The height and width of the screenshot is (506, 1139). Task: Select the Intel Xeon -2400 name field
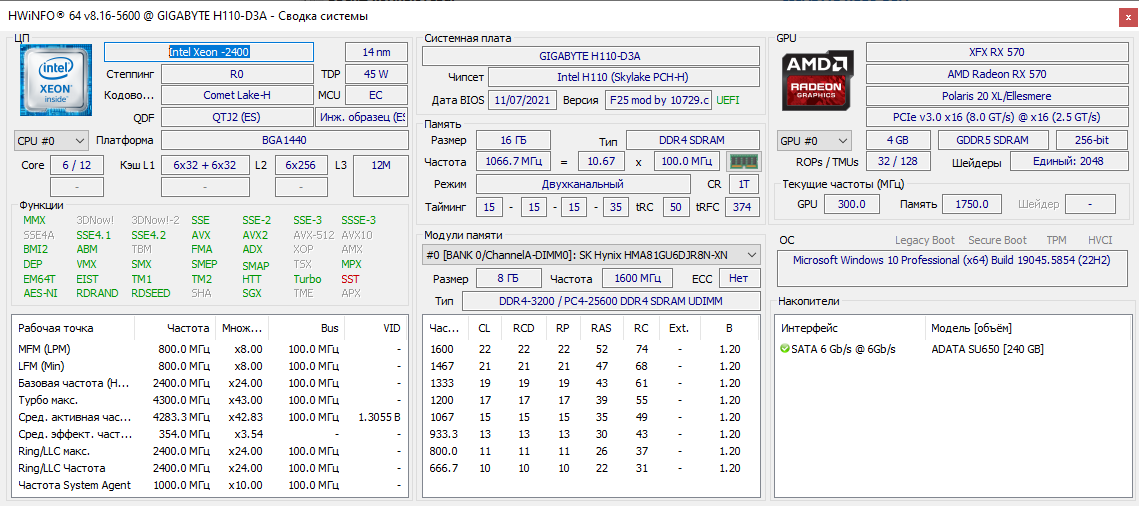coord(209,52)
